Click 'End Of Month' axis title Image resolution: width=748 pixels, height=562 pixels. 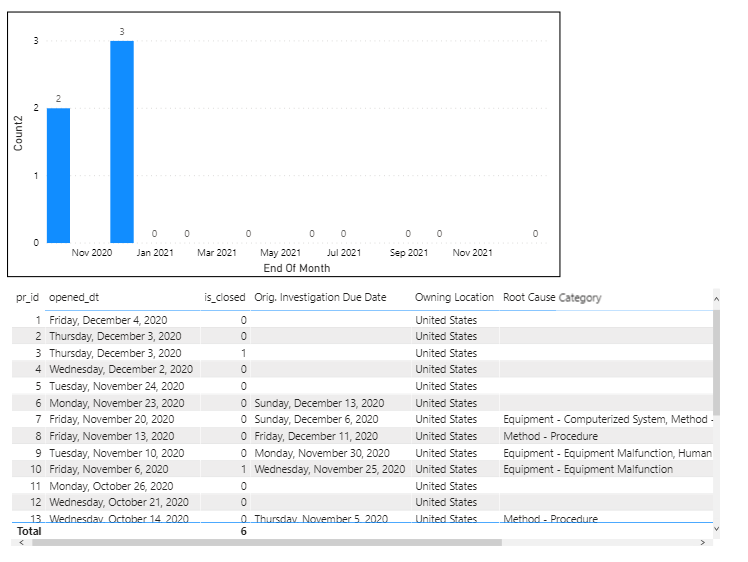tap(297, 268)
